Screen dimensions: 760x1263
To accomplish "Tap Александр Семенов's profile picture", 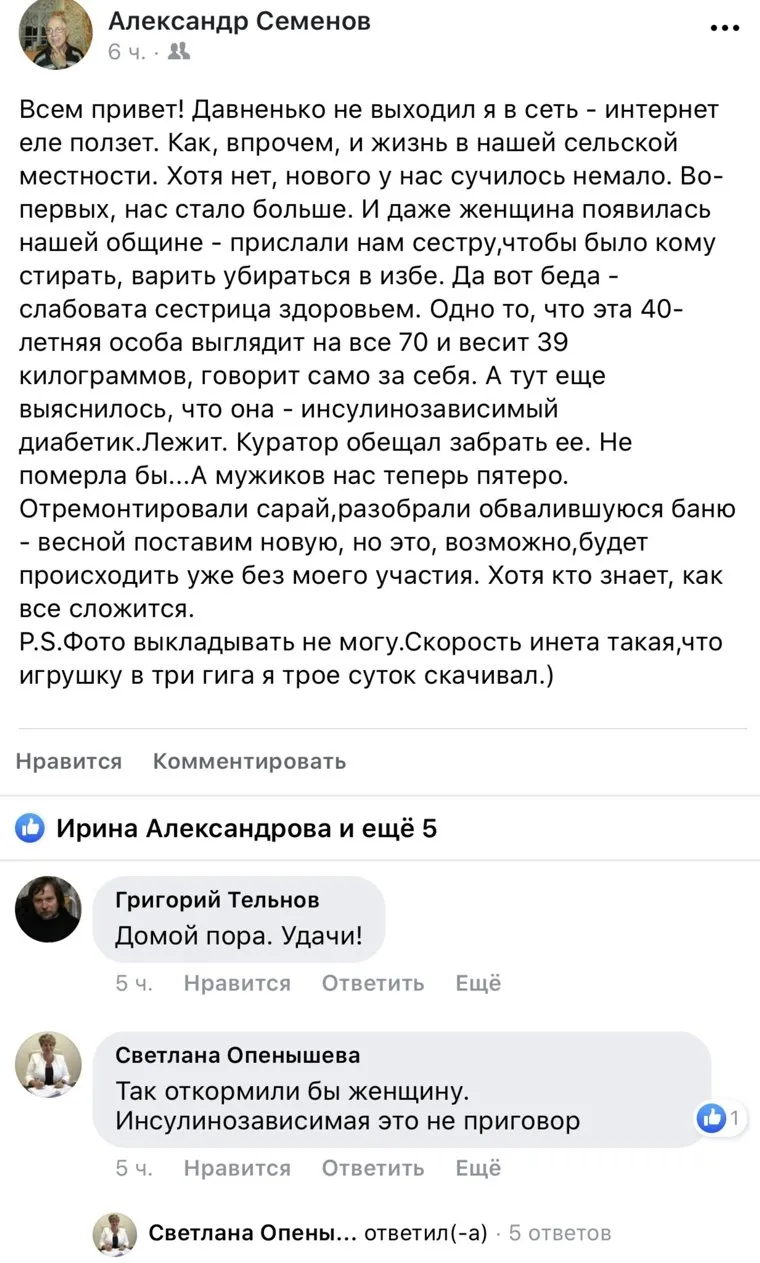I will click(x=55, y=34).
